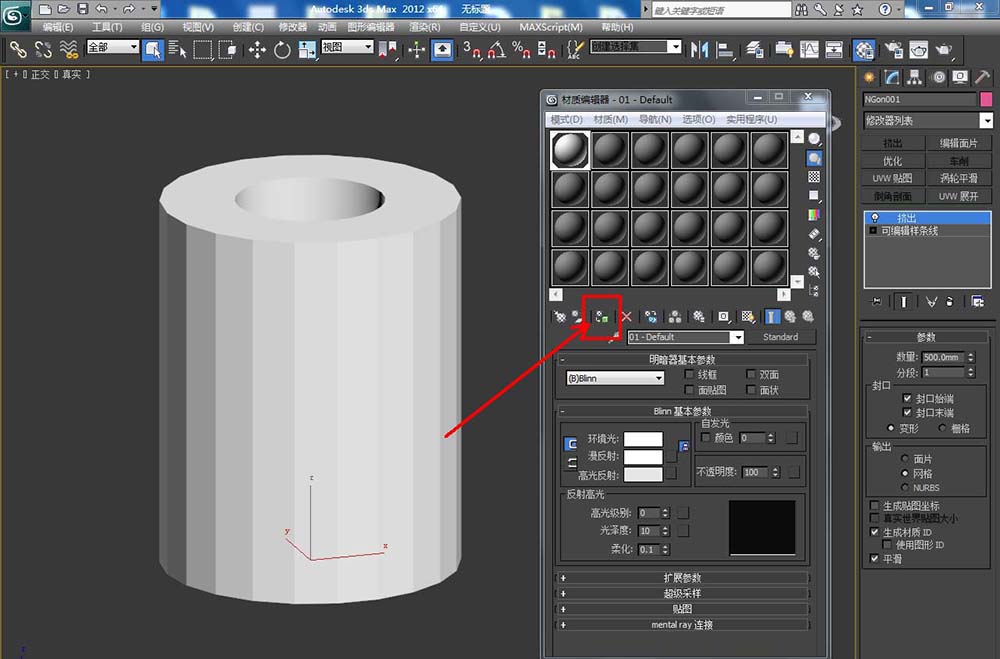Activate the Select Object arrow tool

(153, 50)
